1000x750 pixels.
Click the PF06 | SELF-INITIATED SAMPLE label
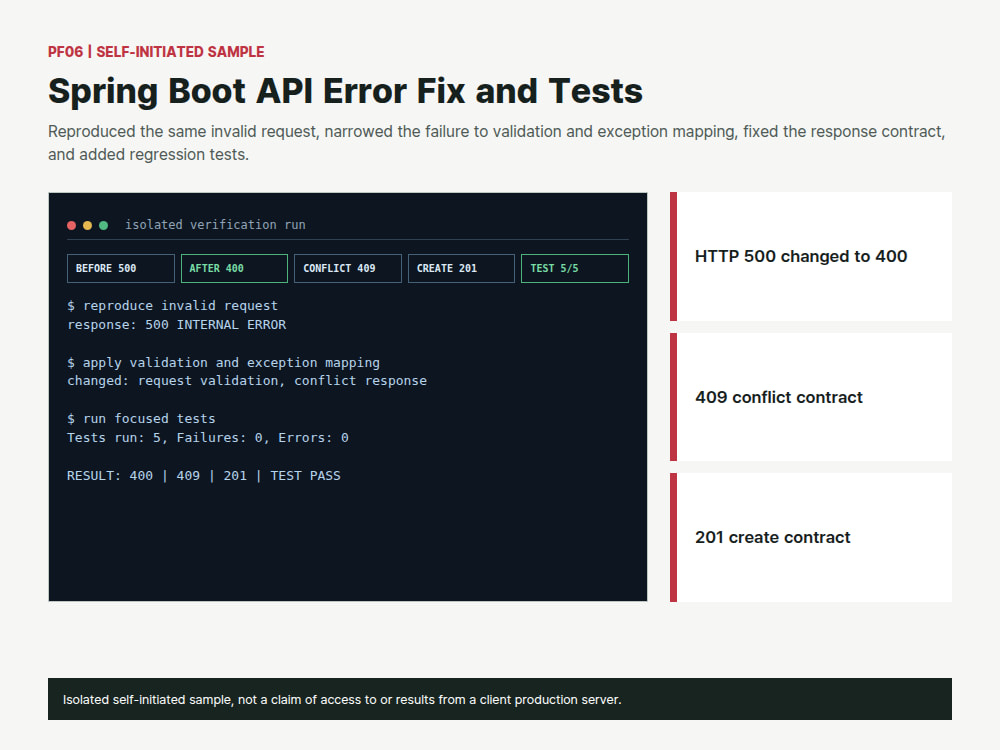156,52
